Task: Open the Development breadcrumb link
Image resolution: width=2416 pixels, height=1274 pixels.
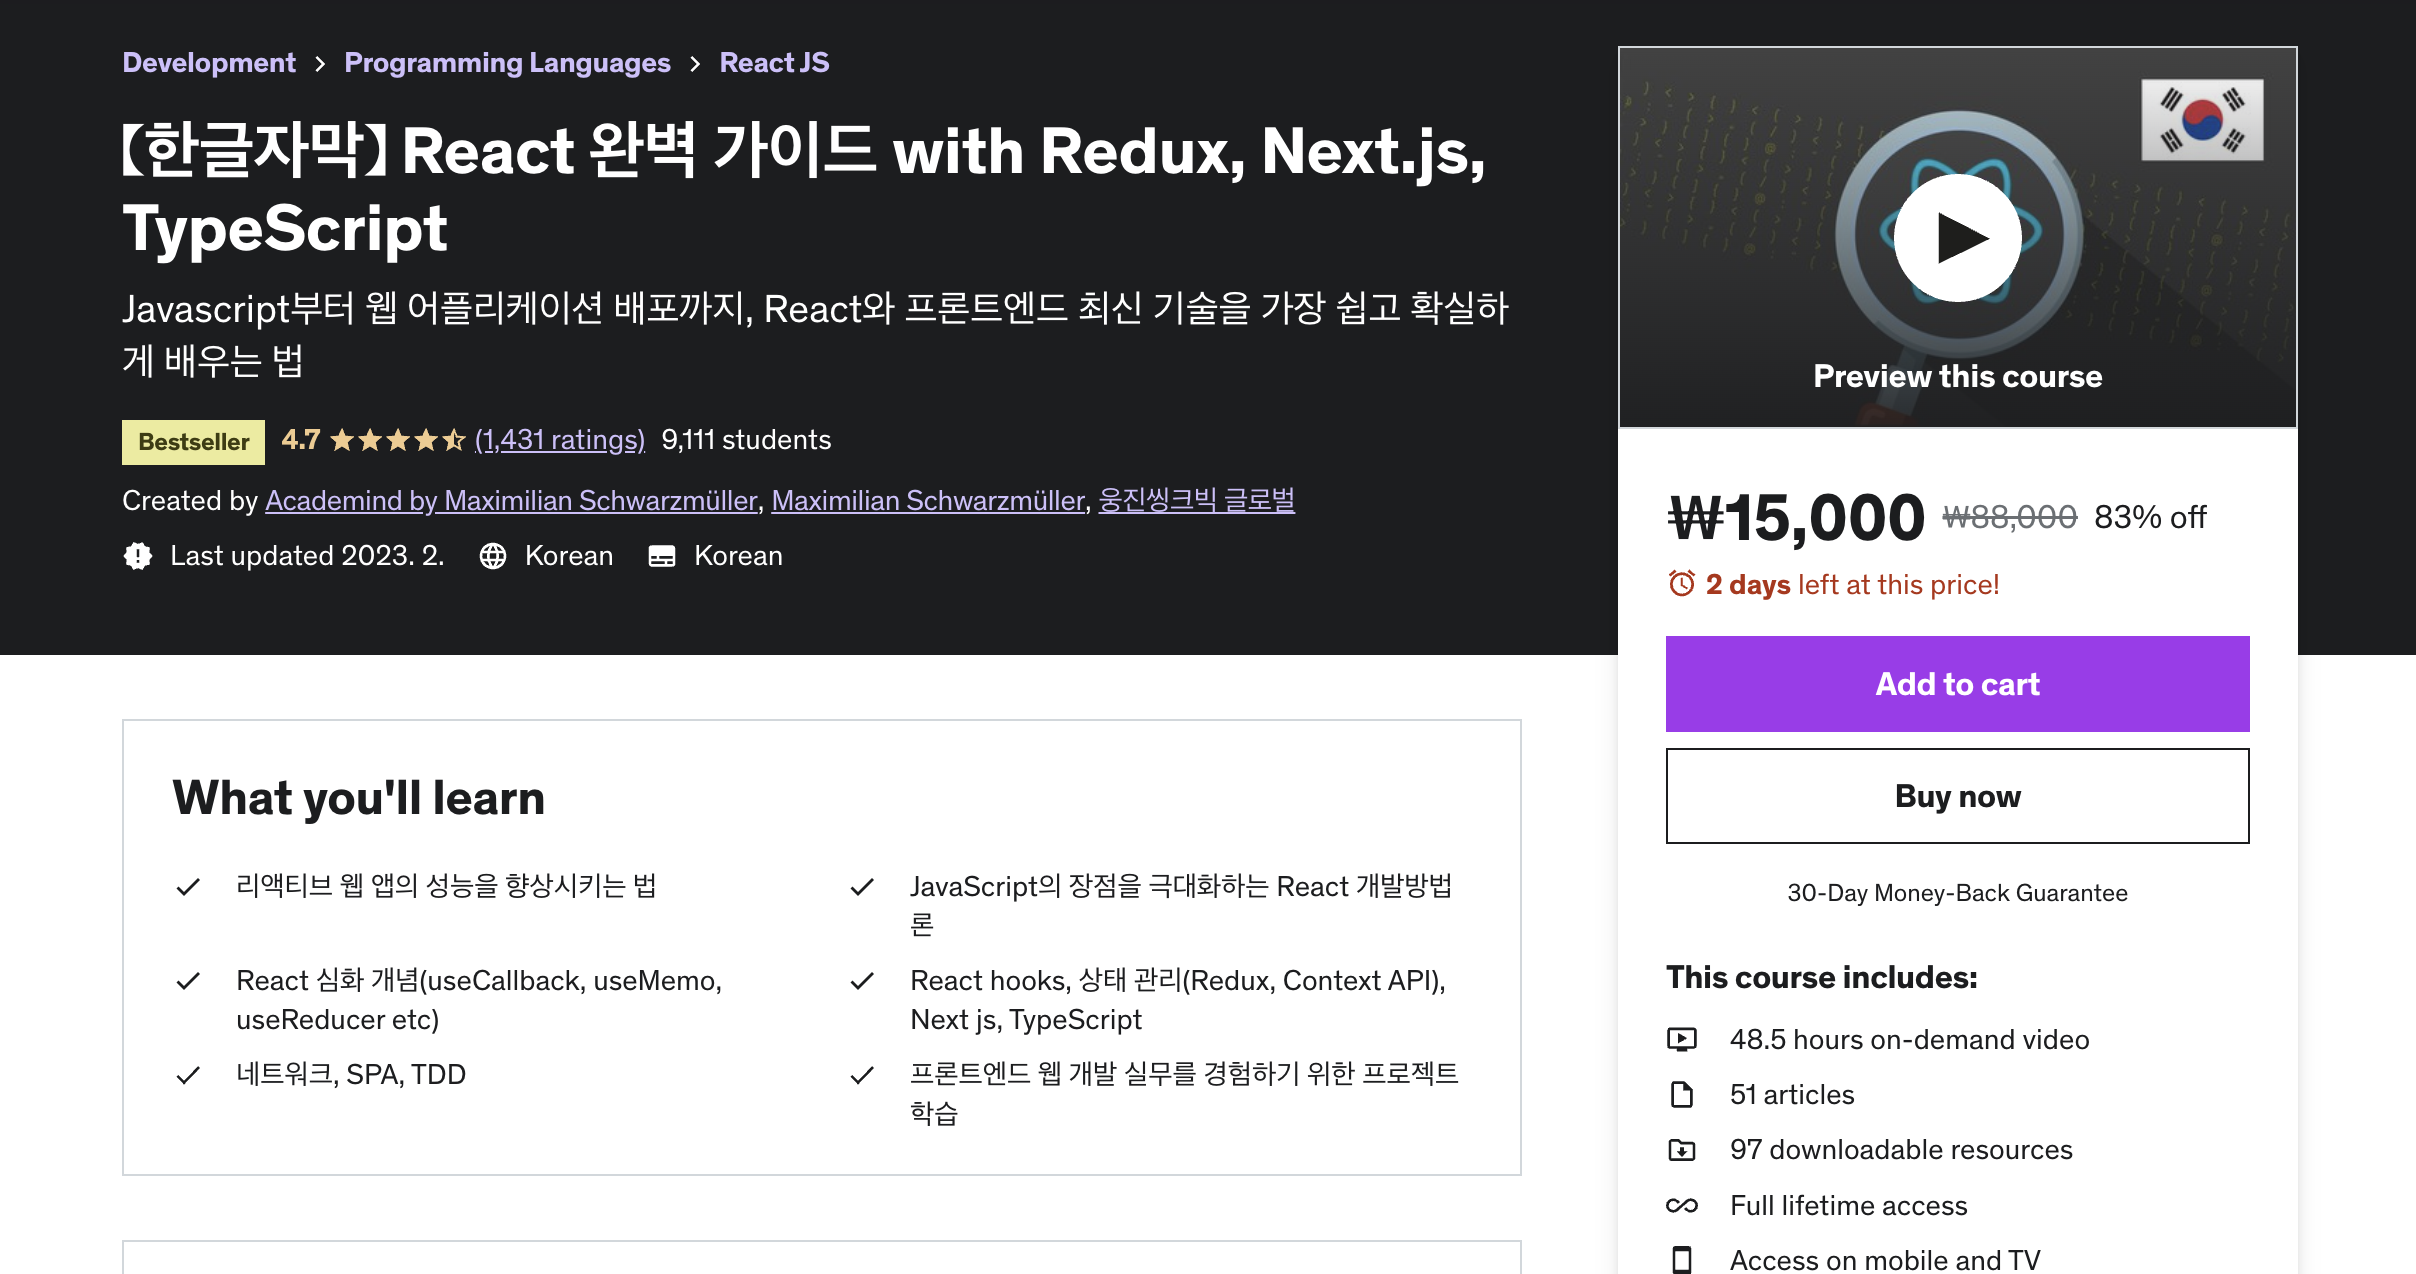Action: pos(209,63)
